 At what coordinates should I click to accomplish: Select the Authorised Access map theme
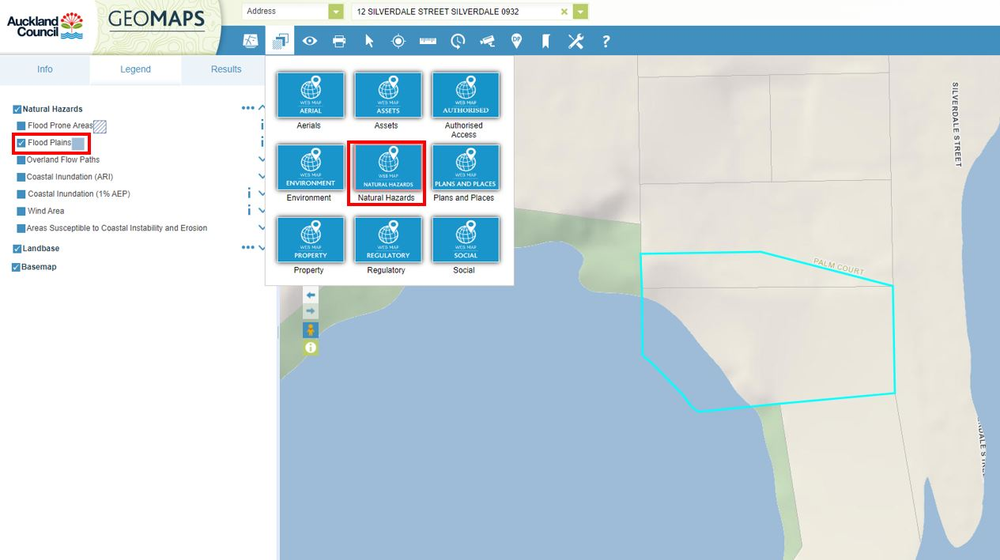(466, 95)
